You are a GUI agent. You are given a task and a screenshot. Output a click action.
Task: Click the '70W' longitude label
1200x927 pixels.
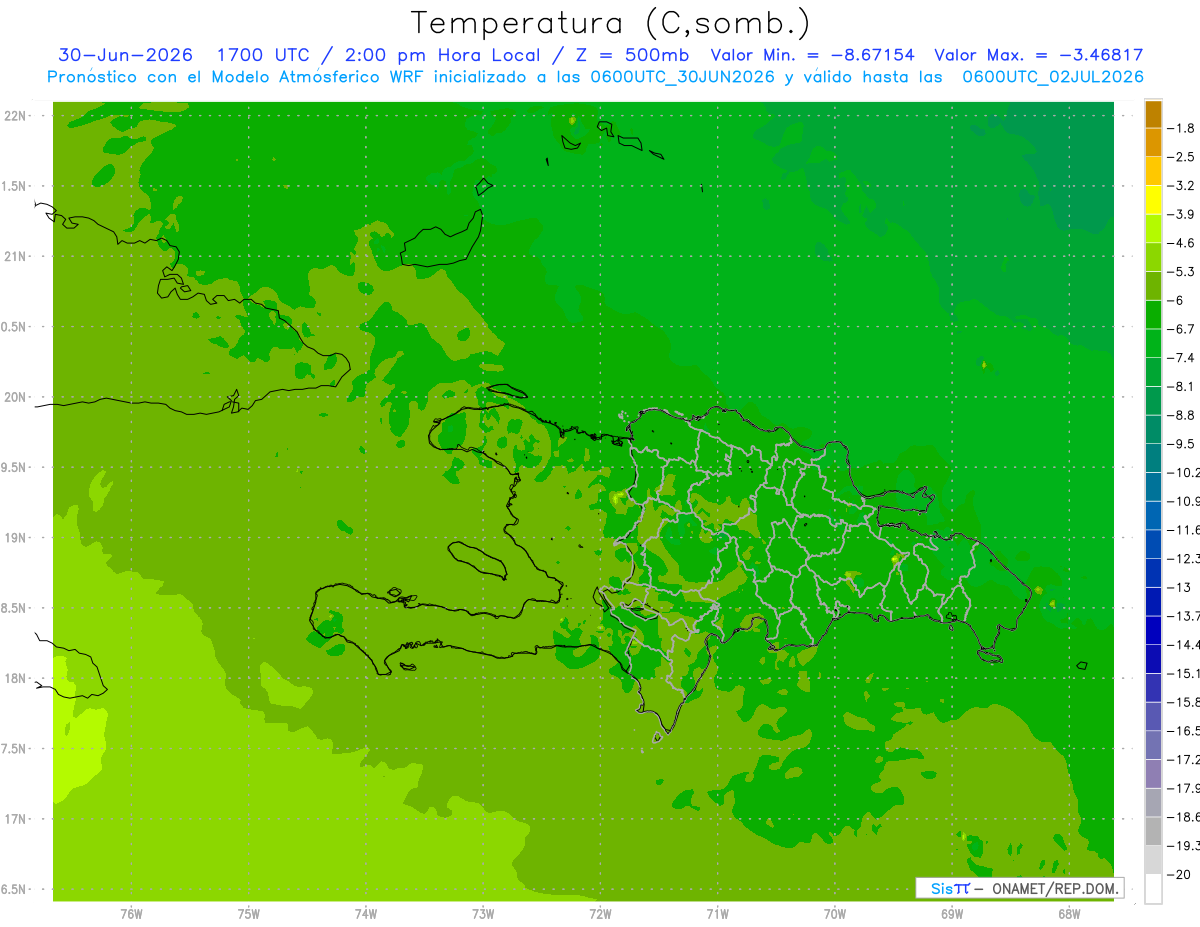pyautogui.click(x=835, y=914)
